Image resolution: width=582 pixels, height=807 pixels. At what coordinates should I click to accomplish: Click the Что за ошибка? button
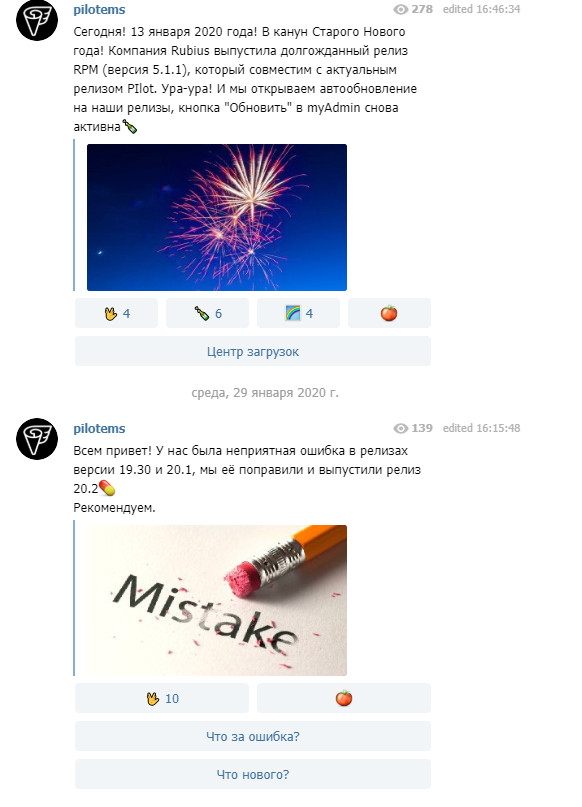point(253,736)
